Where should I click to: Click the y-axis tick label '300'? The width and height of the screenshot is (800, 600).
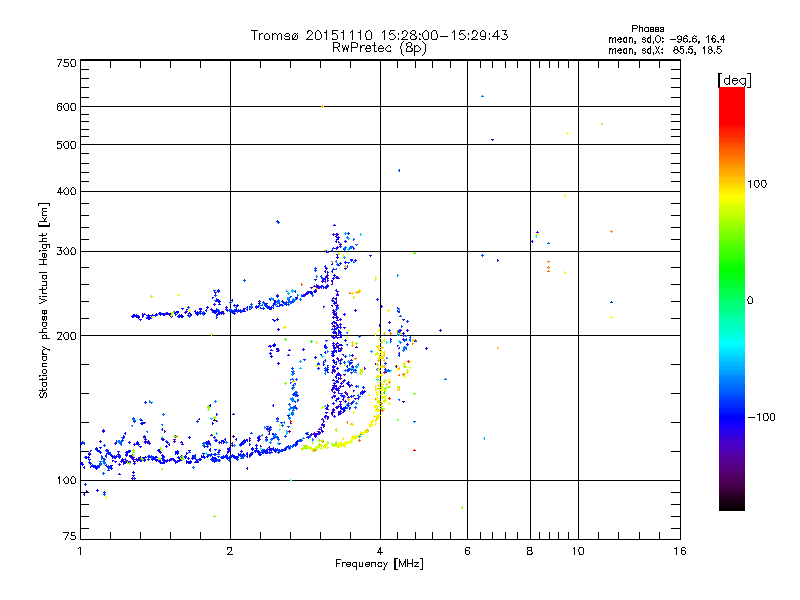(x=66, y=252)
